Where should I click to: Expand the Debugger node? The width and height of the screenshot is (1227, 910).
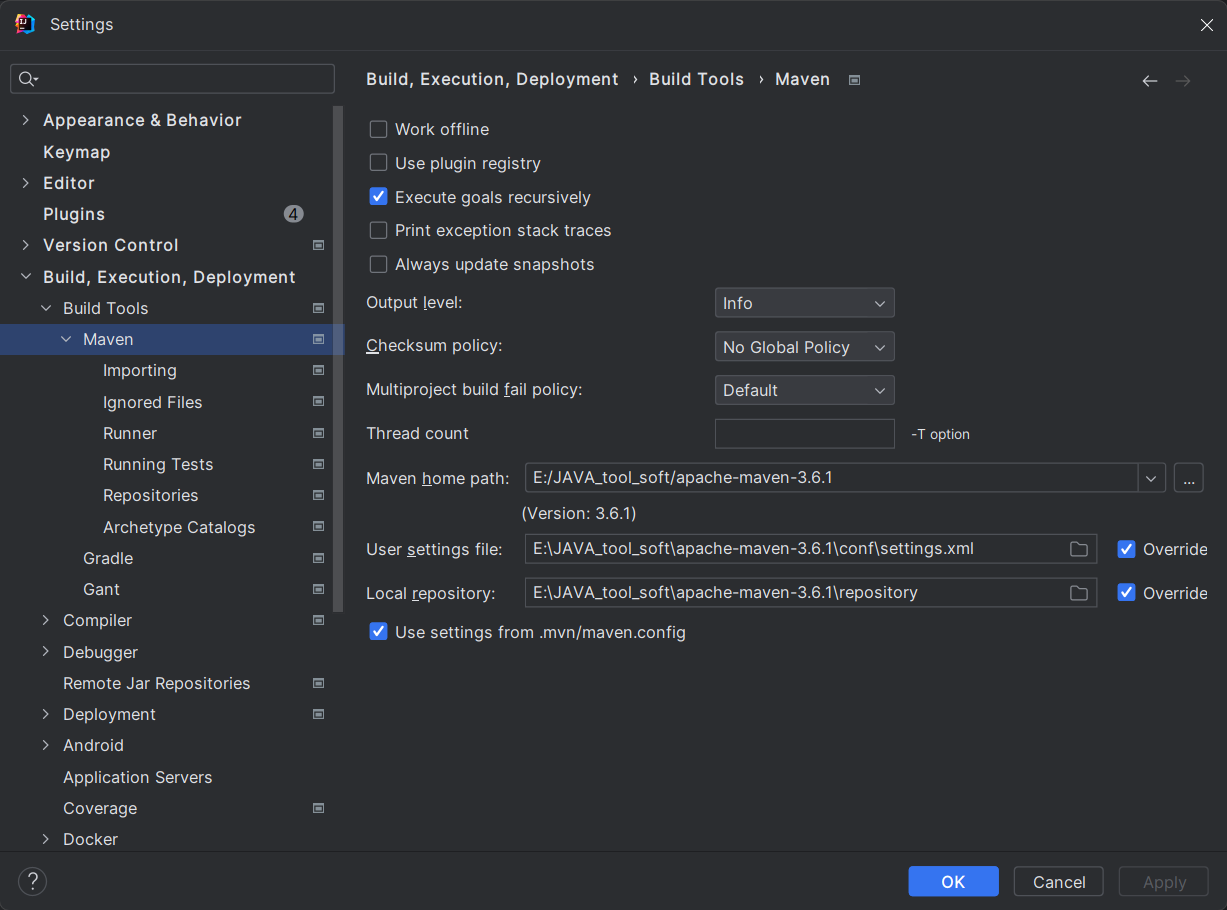pyautogui.click(x=46, y=652)
